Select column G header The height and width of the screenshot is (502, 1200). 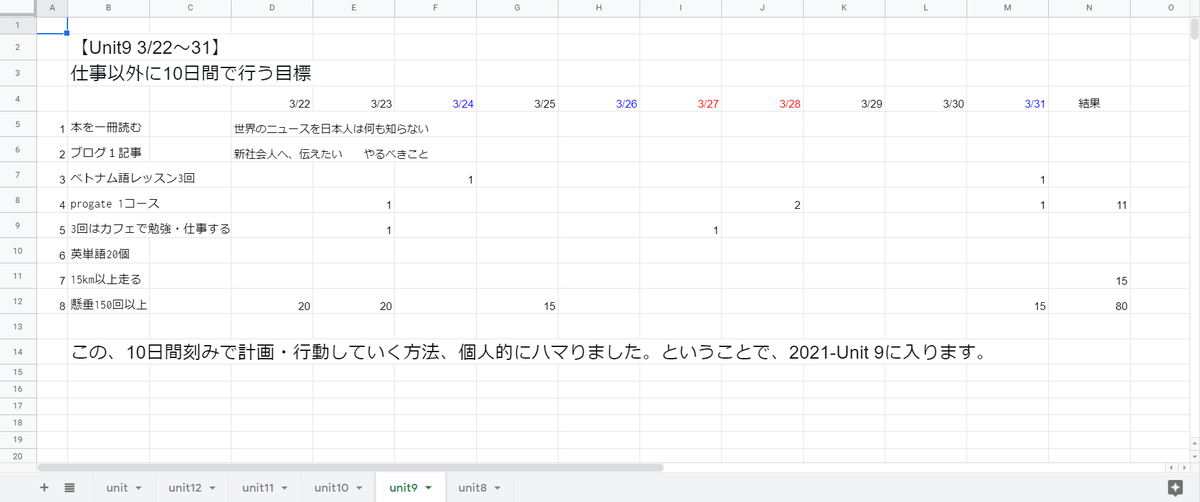tap(517, 8)
